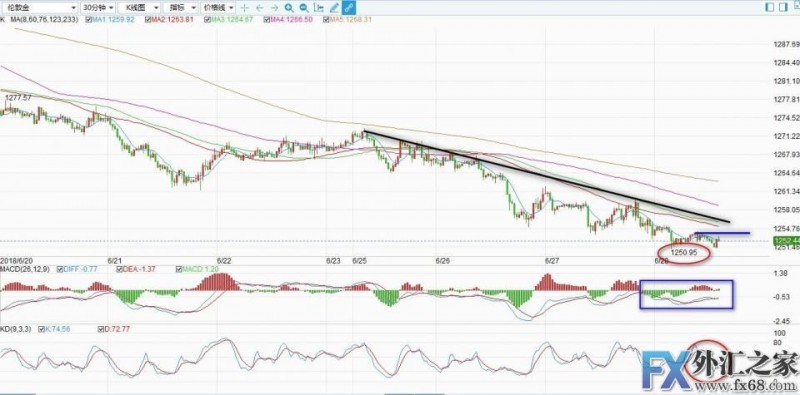
Task: Click the MA(8,60,76,123,233) parameters label
Action: coord(45,19)
